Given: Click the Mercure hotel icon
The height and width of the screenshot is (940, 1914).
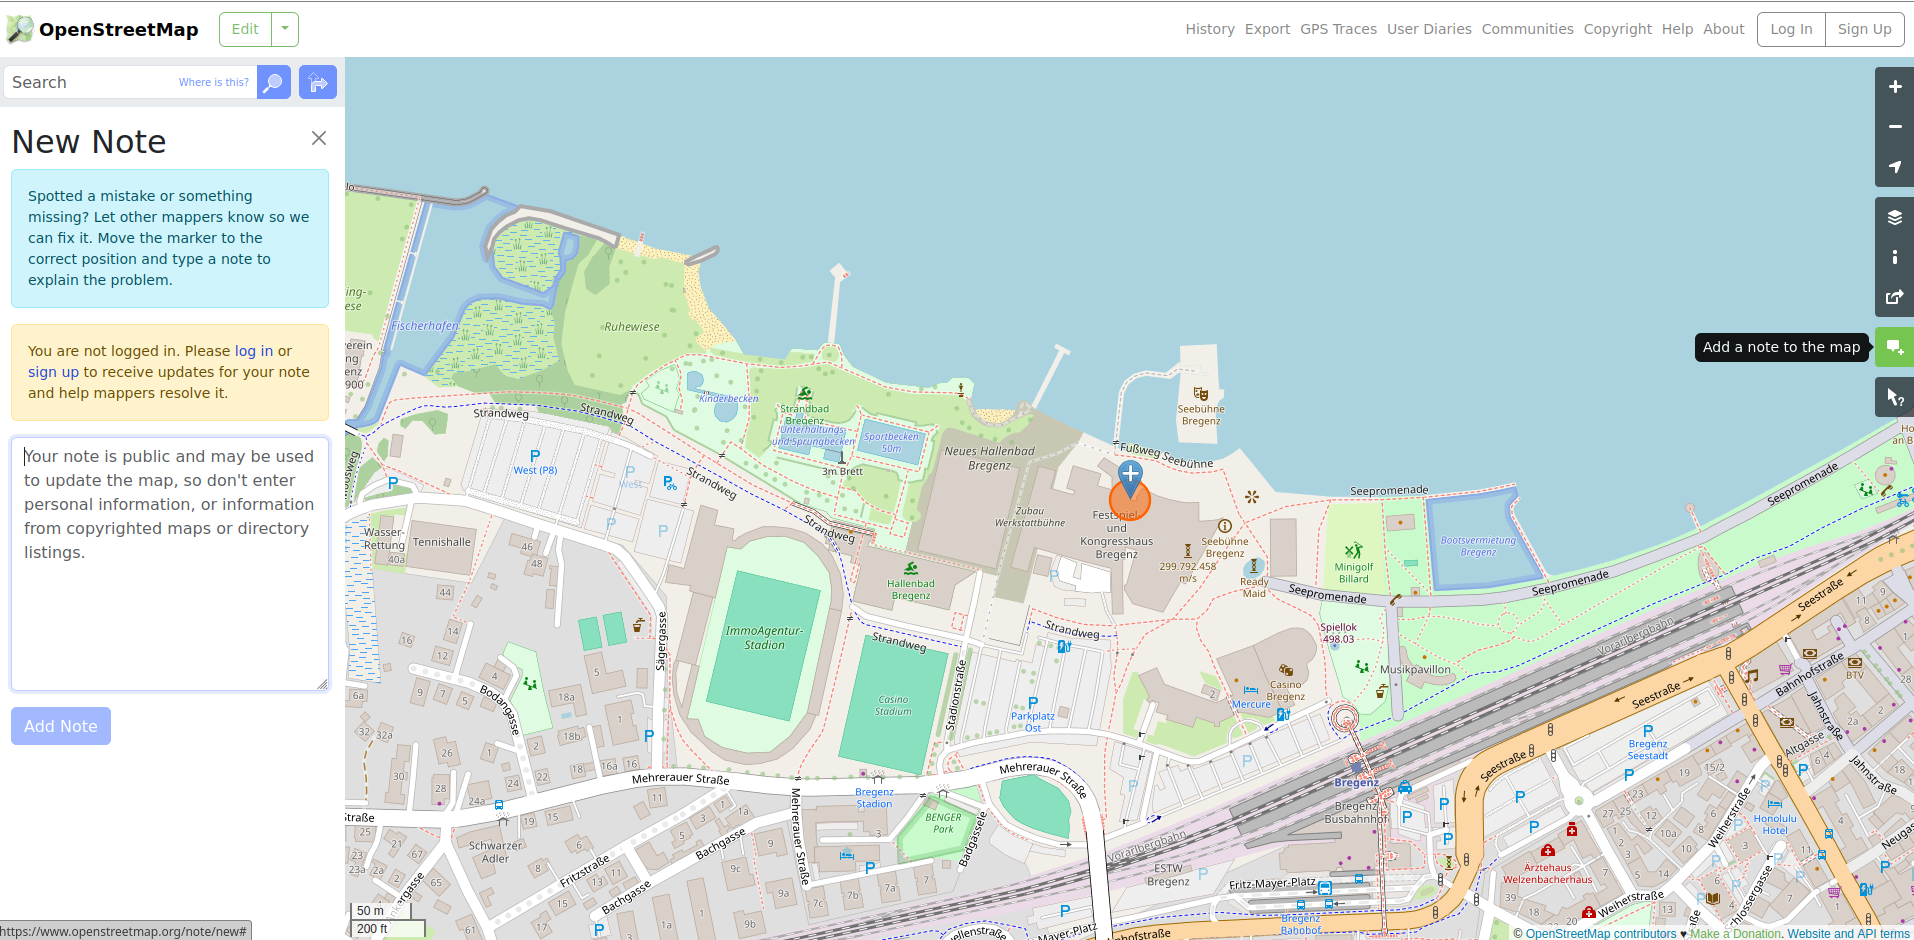Looking at the screenshot, I should click(x=1251, y=690).
